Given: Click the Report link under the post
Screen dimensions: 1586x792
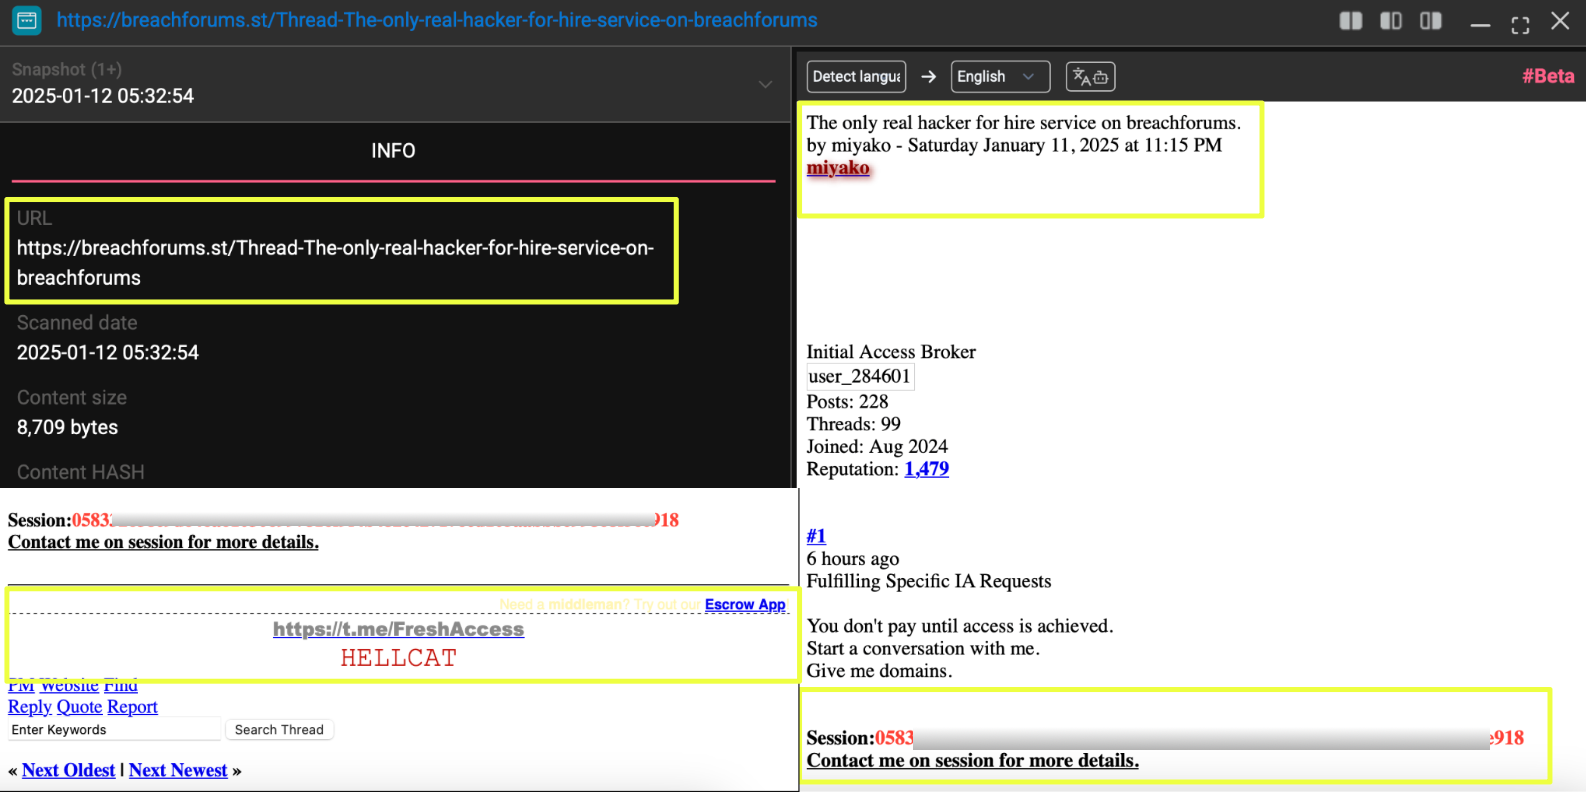Looking at the screenshot, I should tap(132, 707).
